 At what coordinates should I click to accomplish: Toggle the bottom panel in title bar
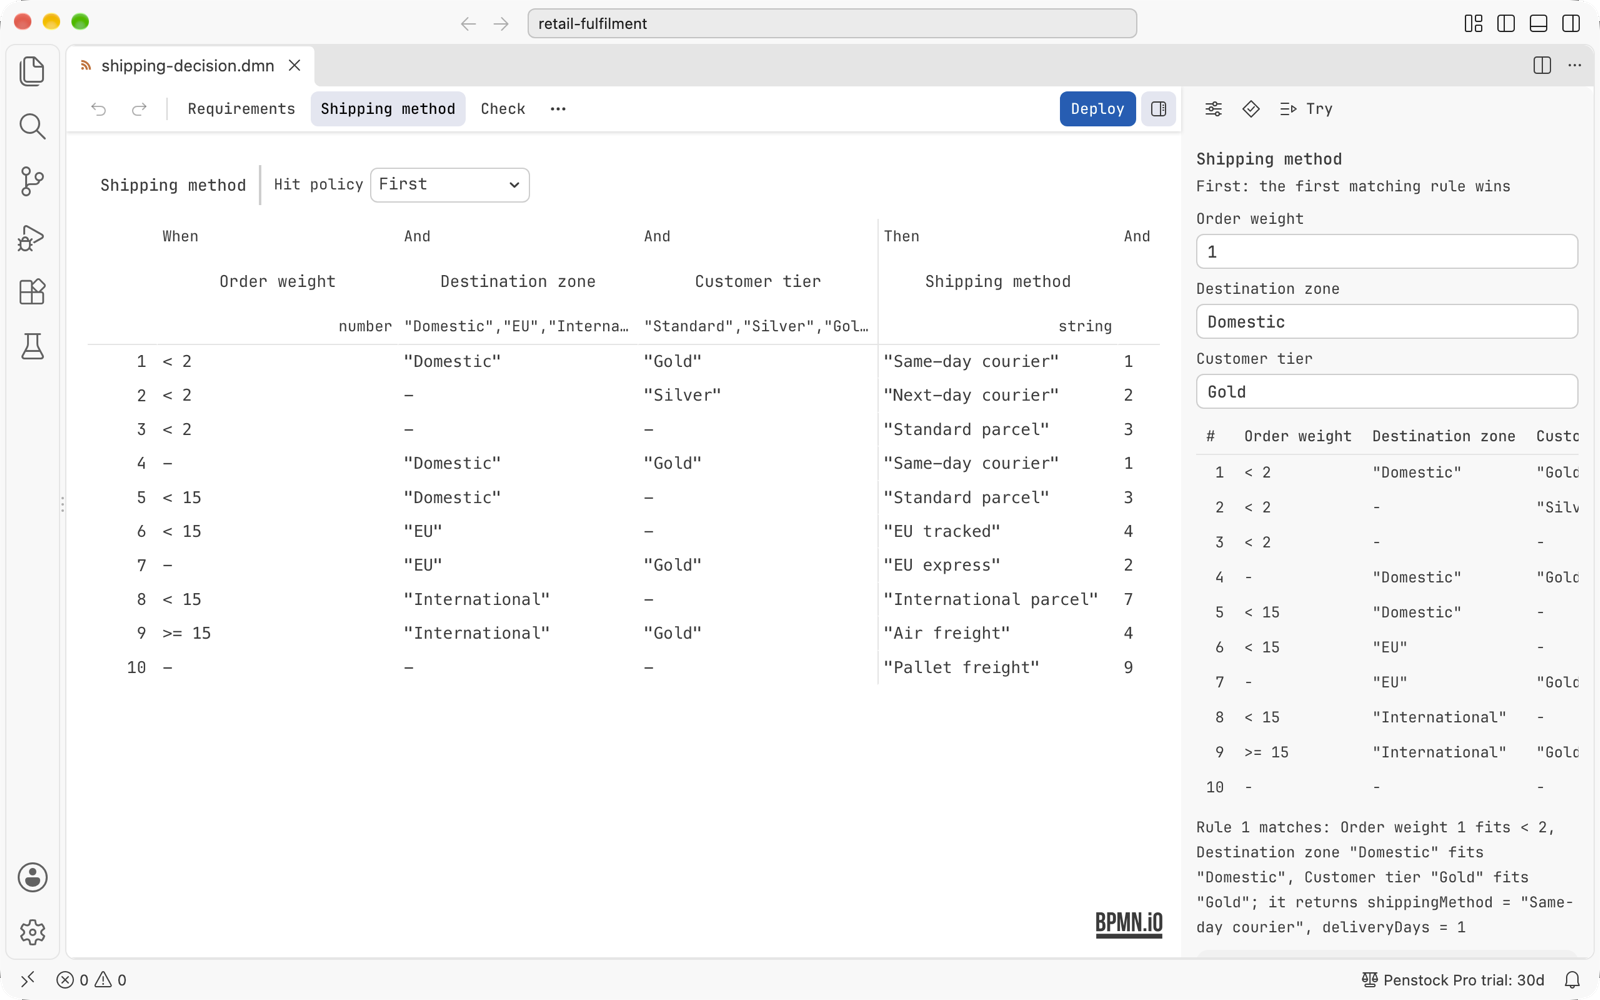1539,23
